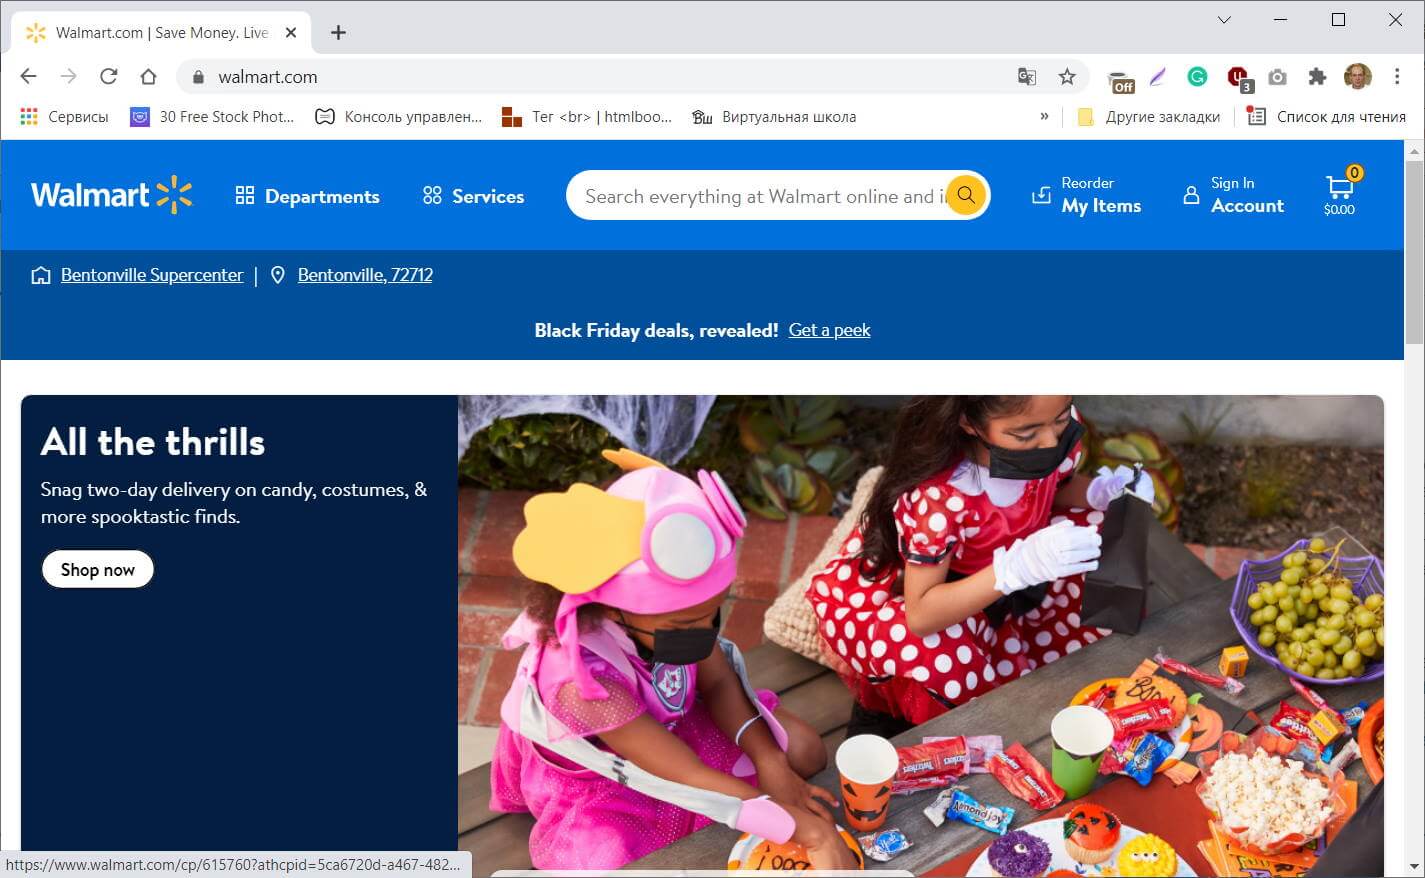Expand the Departments menu

(308, 196)
